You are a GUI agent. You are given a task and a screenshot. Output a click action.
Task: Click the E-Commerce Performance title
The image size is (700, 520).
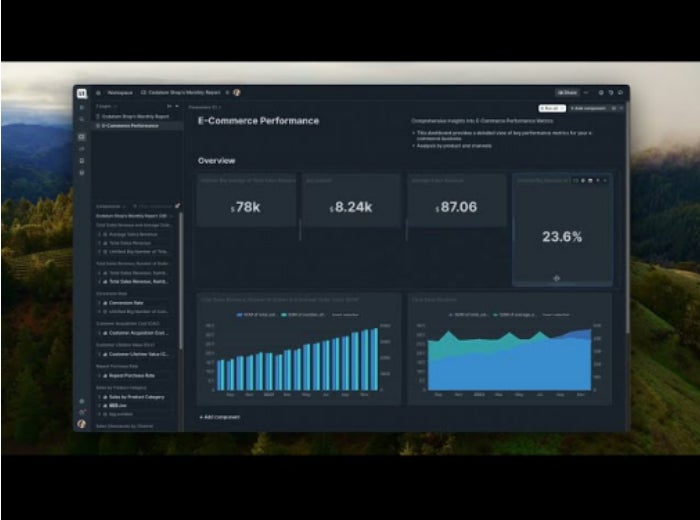tap(258, 121)
